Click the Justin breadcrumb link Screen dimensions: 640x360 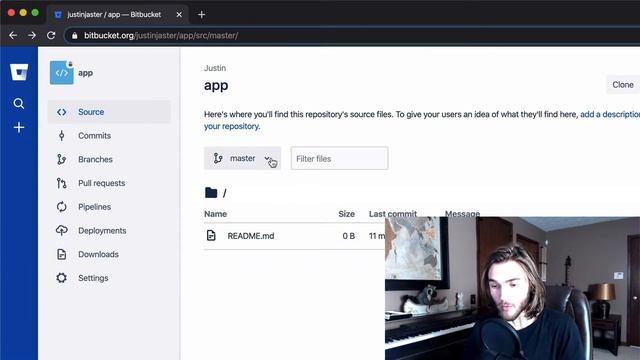pyautogui.click(x=215, y=68)
